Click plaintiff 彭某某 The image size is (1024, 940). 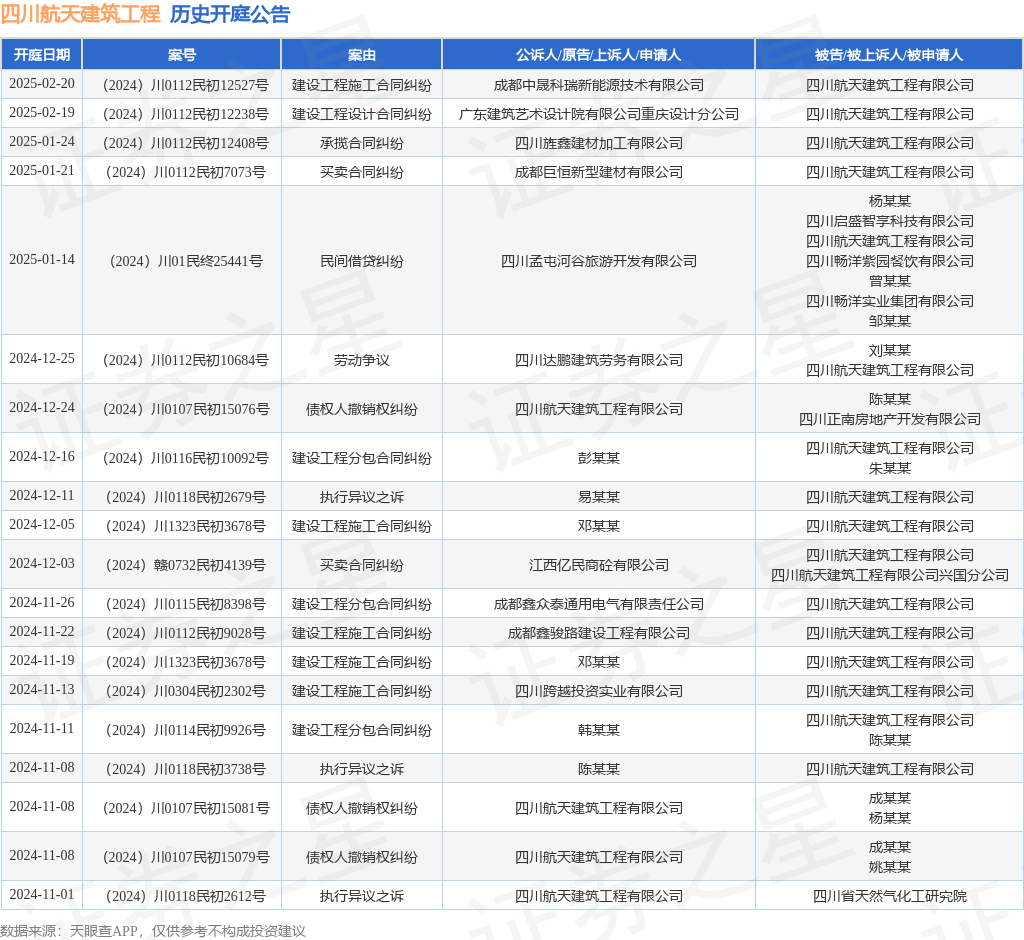click(598, 458)
